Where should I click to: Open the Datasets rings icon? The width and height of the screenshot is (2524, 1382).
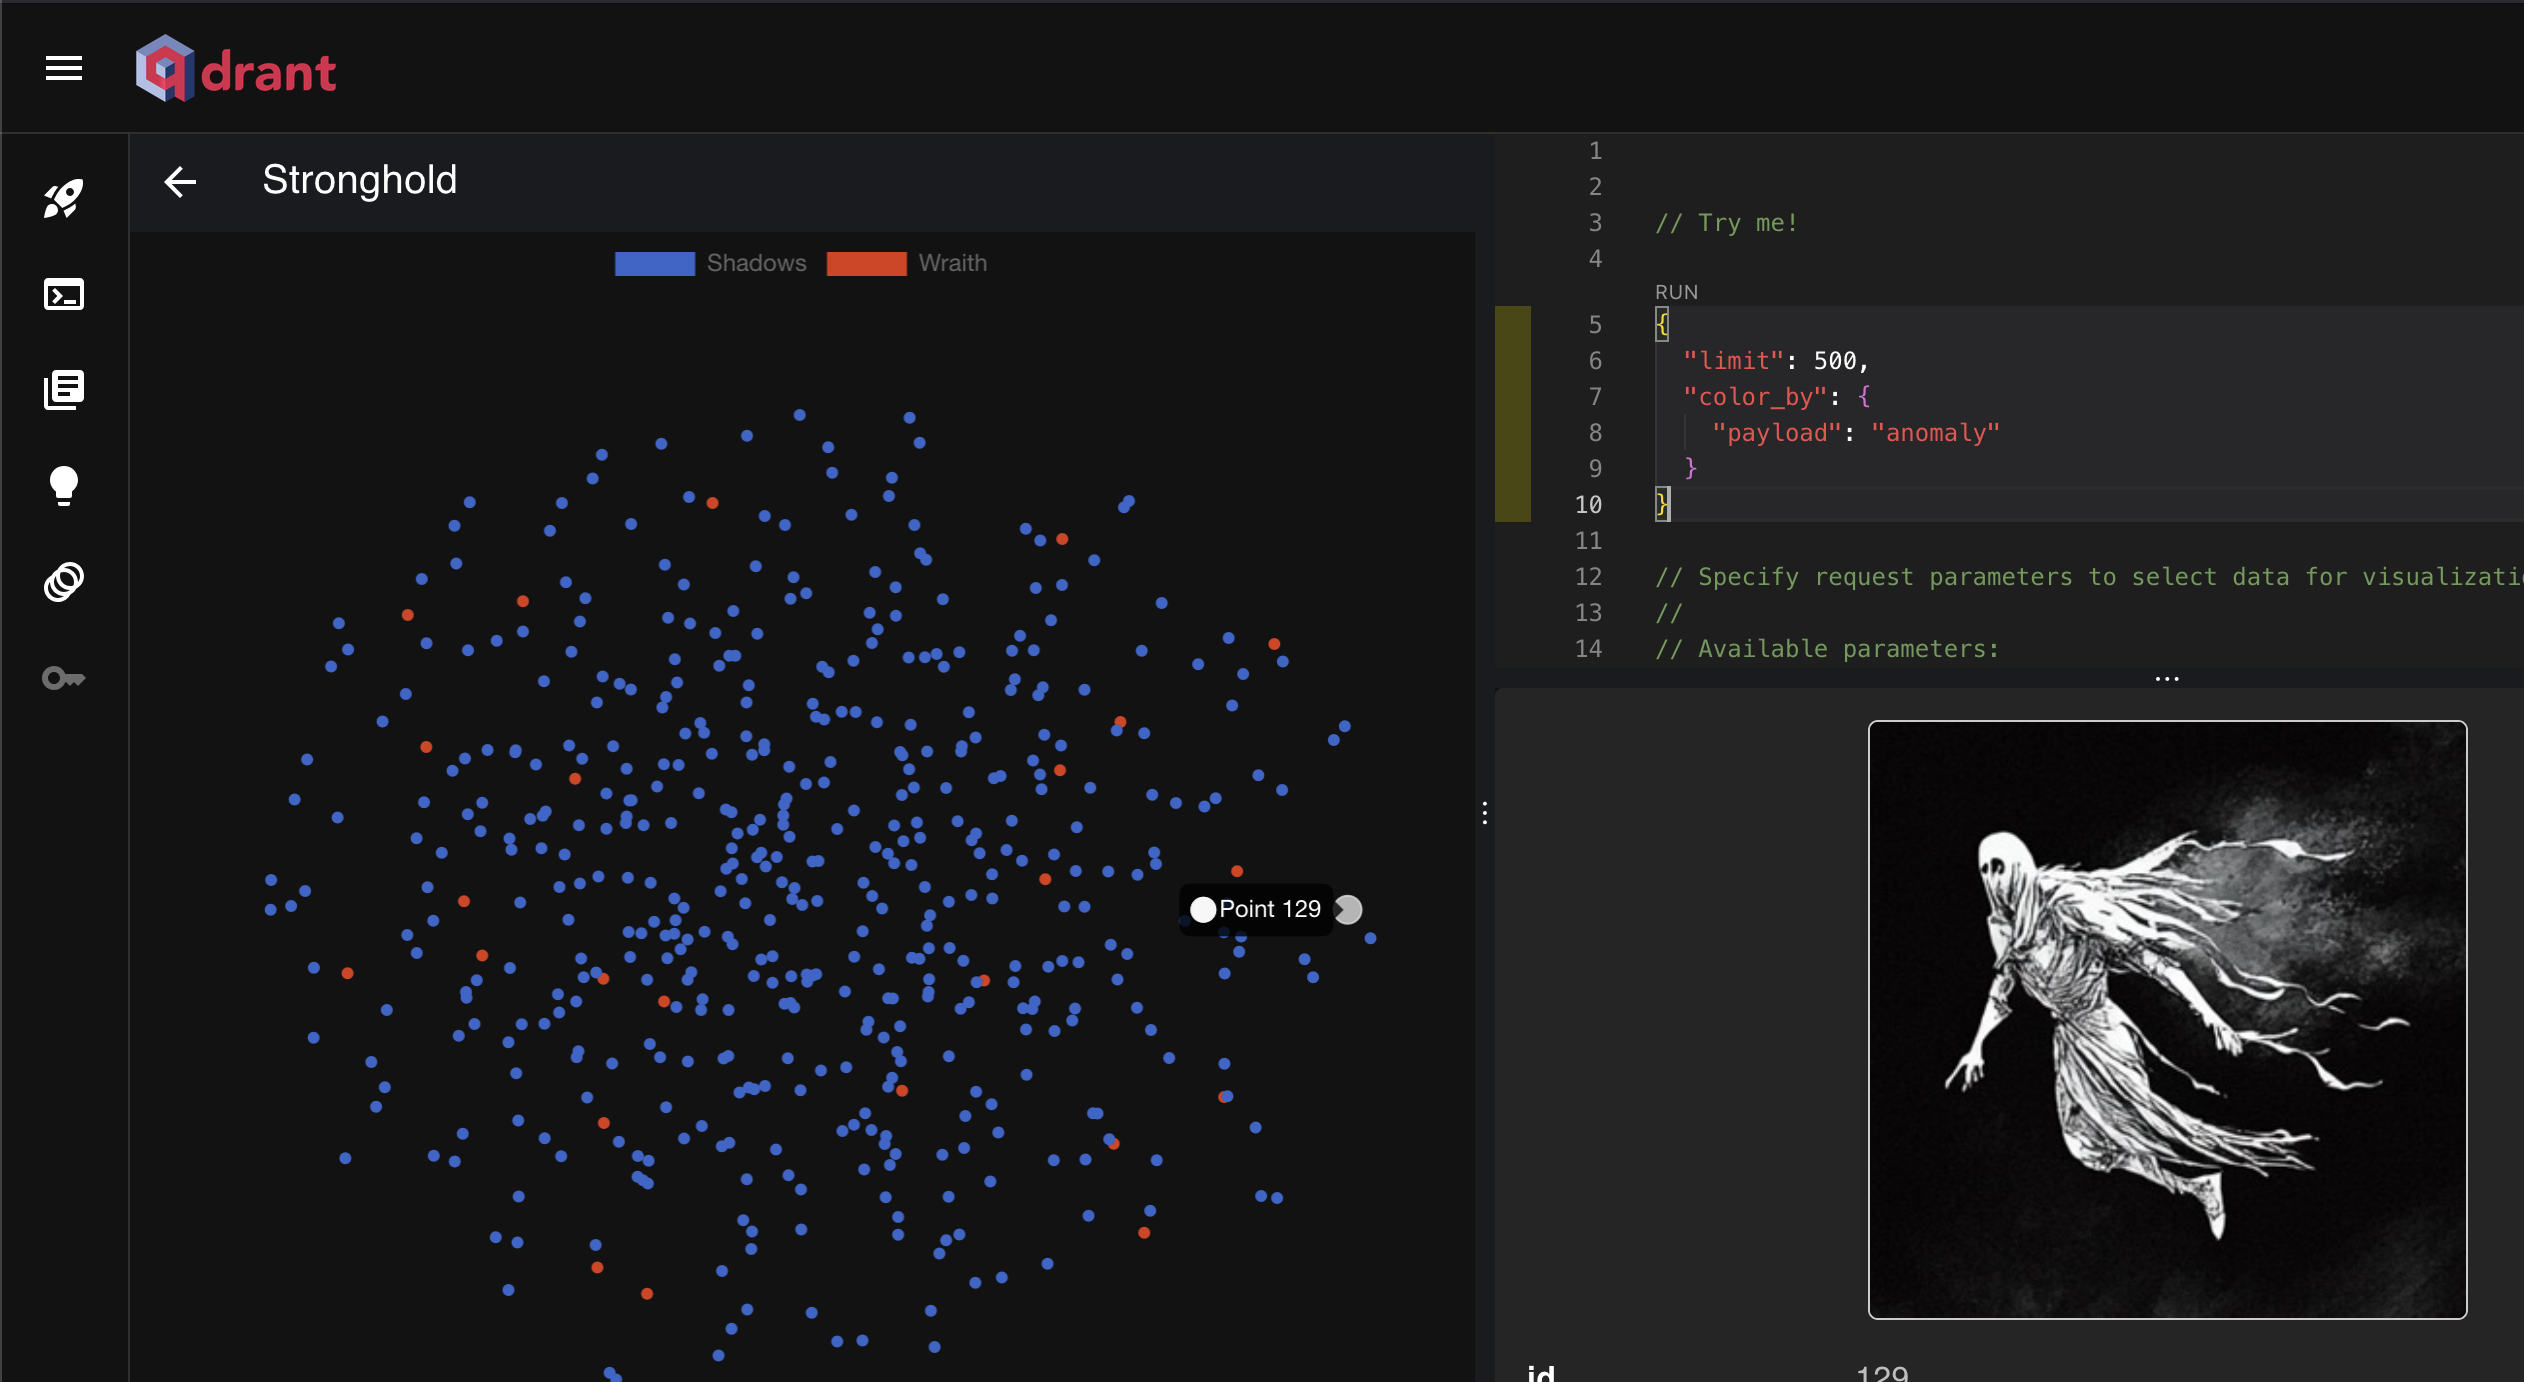64,582
